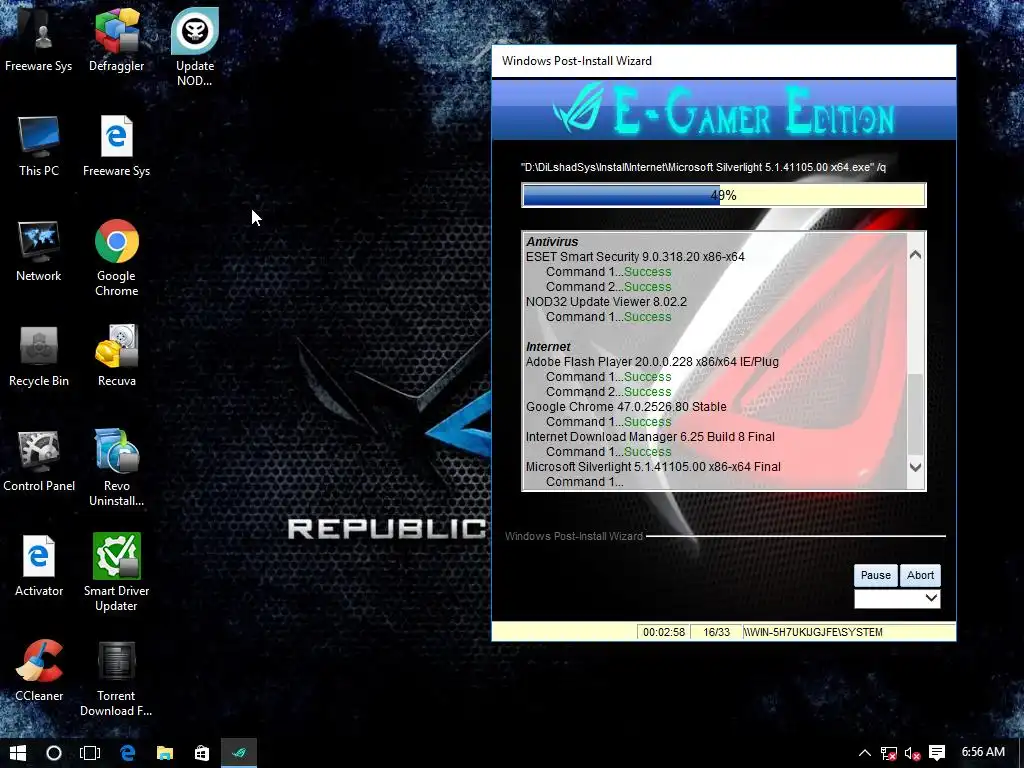The height and width of the screenshot is (768, 1024).
Task: Click the Internet category heading
Action: point(548,347)
